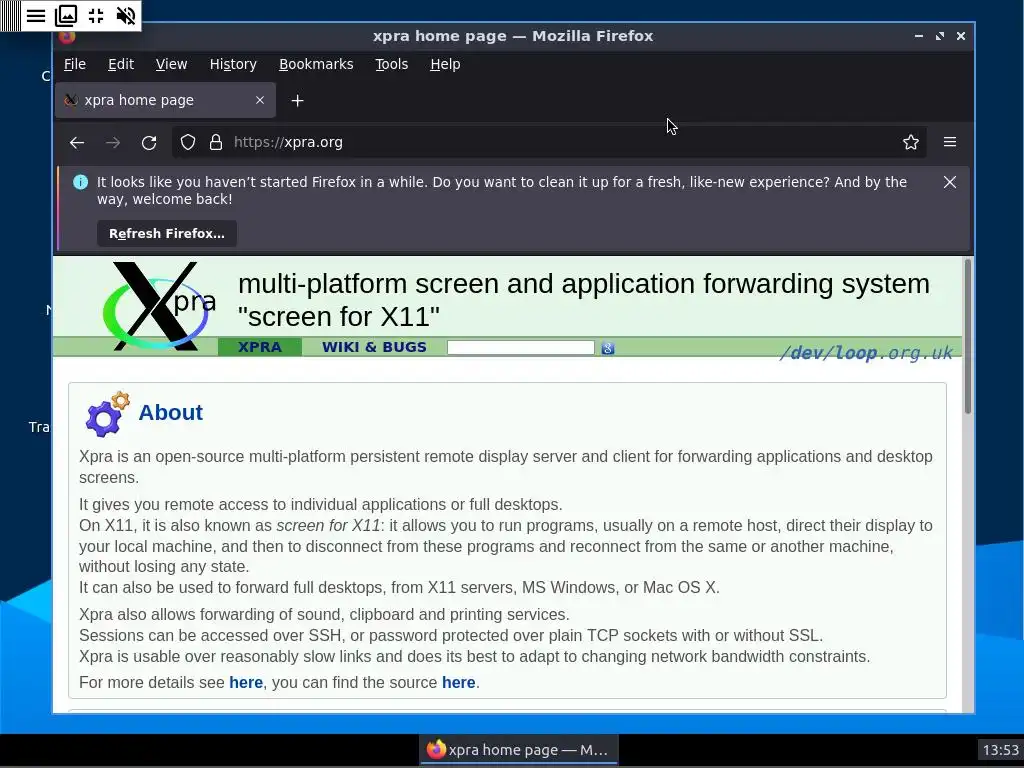
Task: Open the WIKI & BUGS navigation link
Action: point(374,347)
